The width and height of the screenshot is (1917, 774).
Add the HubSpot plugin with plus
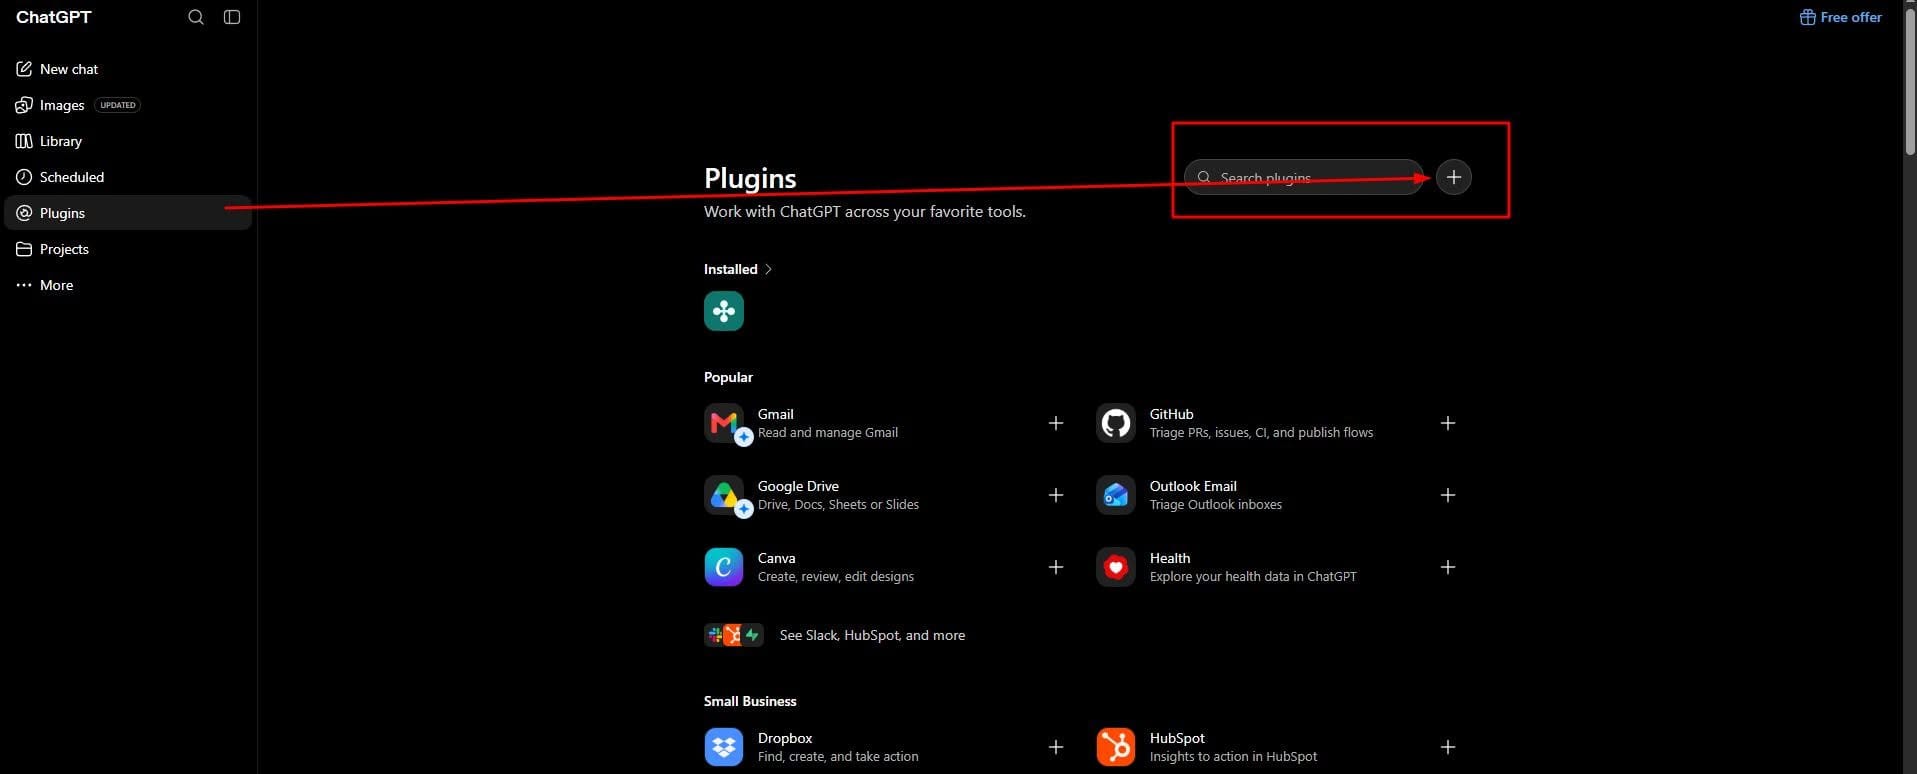pyautogui.click(x=1448, y=747)
